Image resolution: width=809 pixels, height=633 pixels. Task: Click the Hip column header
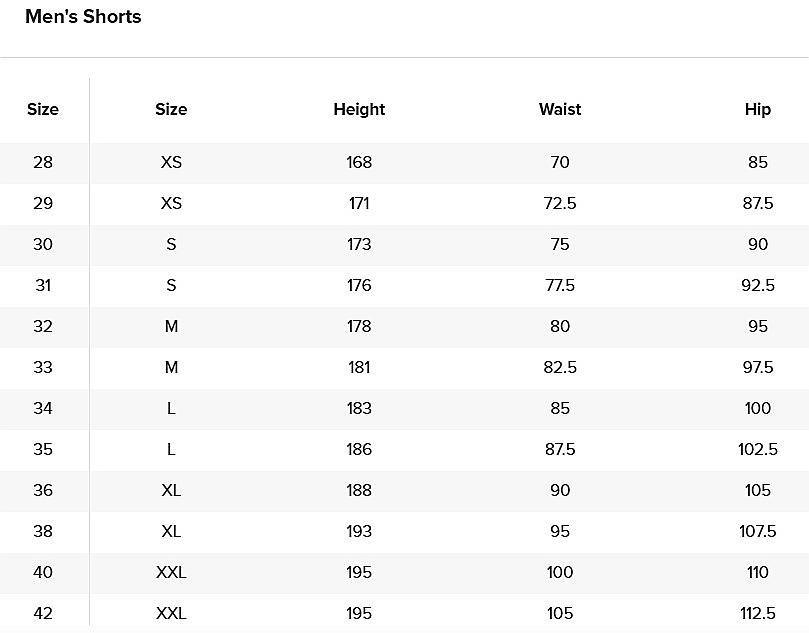coord(758,110)
